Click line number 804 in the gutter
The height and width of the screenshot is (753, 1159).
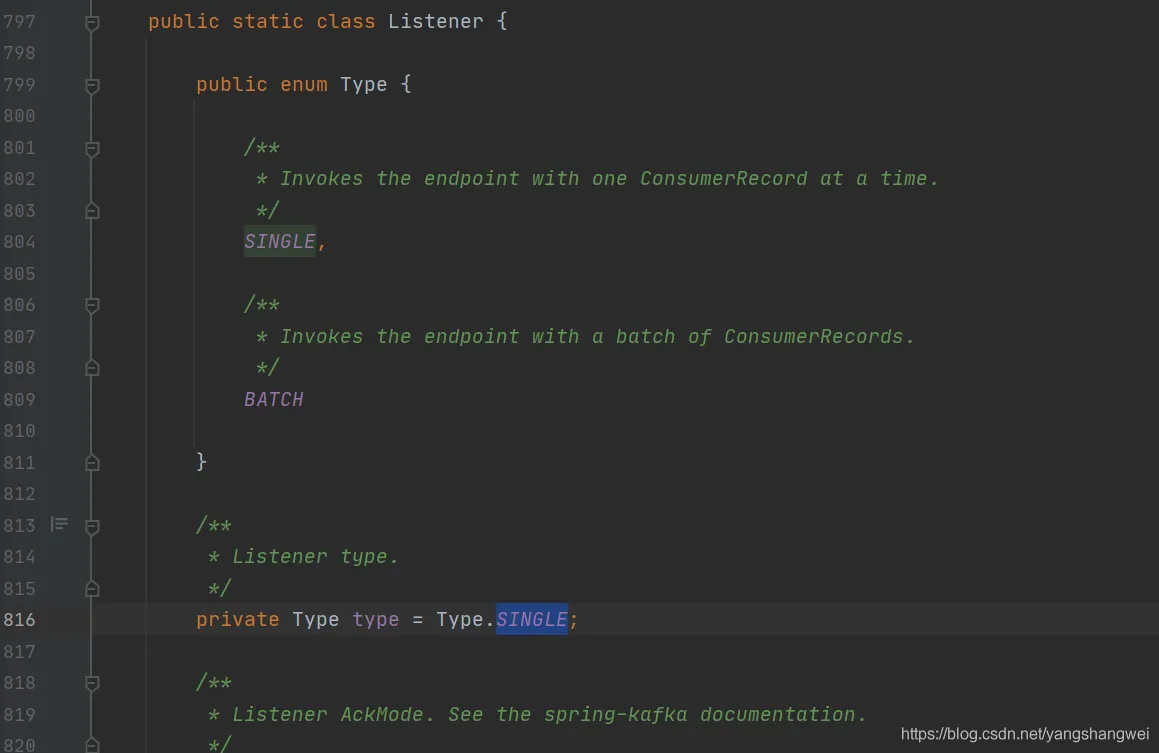tap(19, 242)
